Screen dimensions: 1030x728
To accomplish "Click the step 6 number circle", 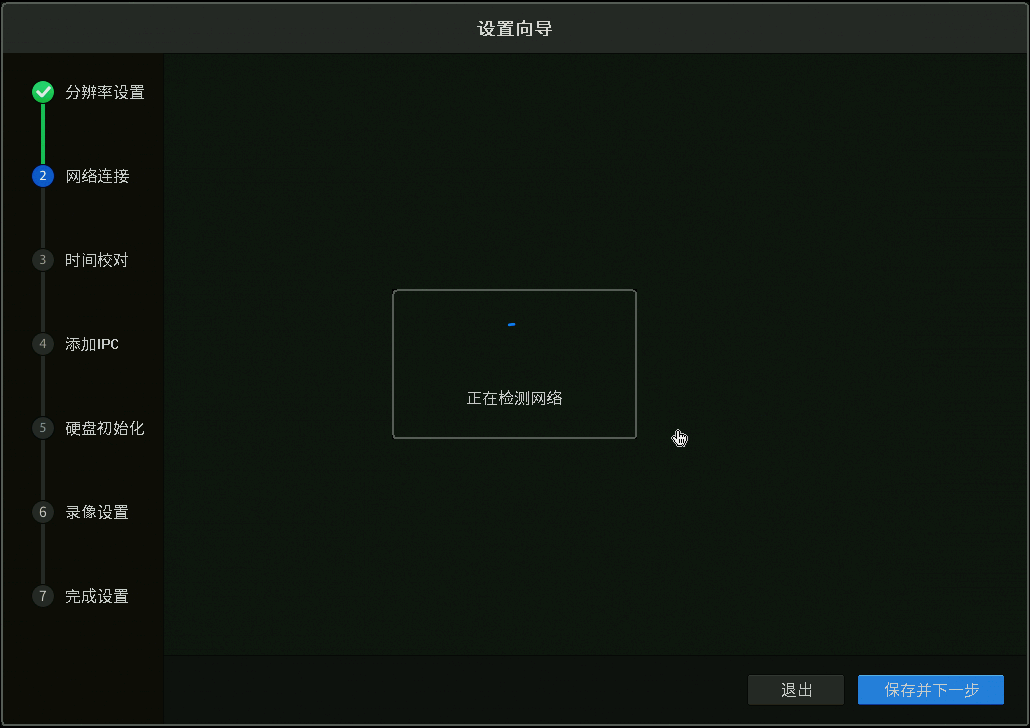I will [42, 512].
